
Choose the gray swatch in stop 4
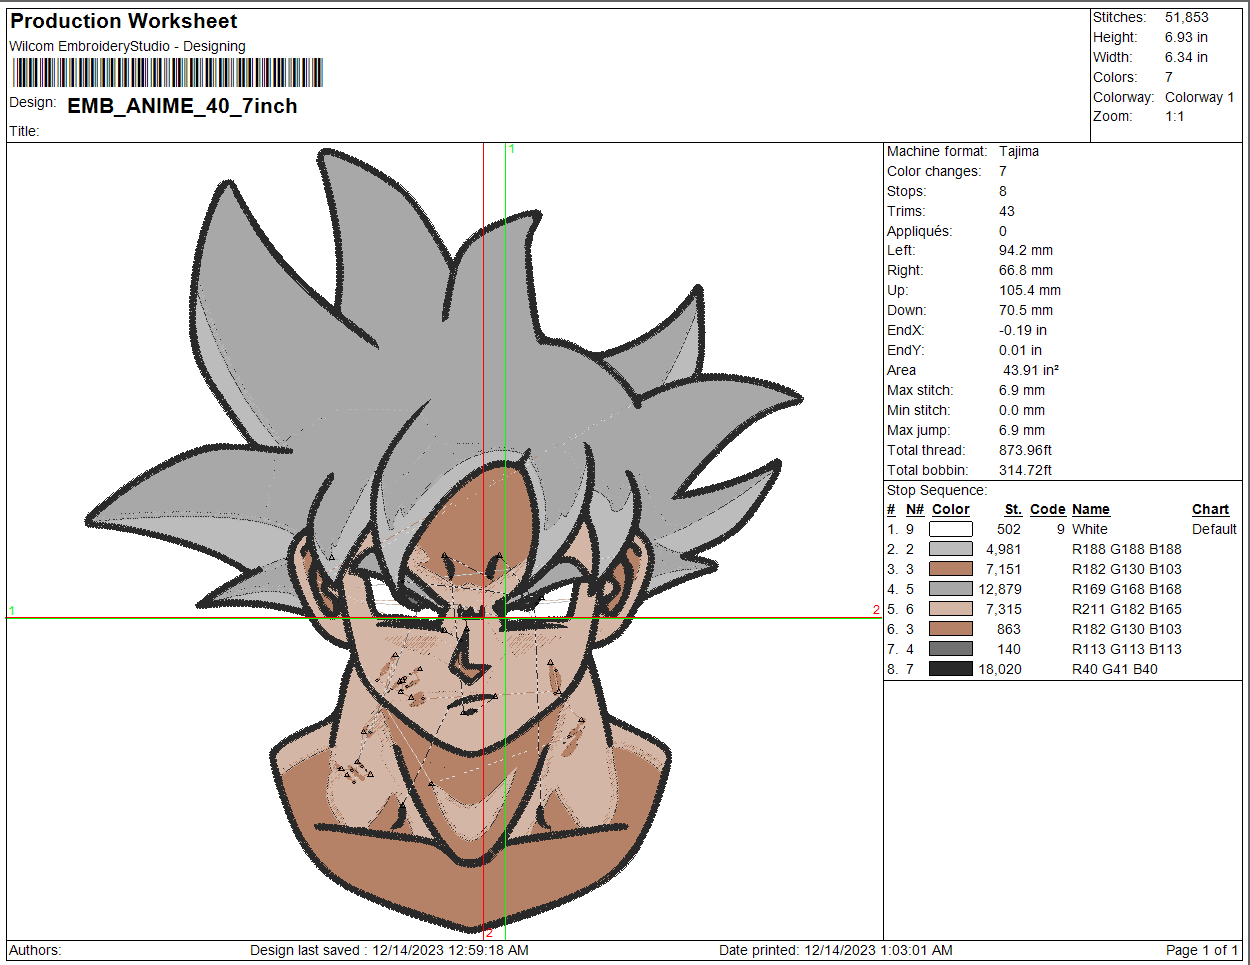pyautogui.click(x=950, y=589)
